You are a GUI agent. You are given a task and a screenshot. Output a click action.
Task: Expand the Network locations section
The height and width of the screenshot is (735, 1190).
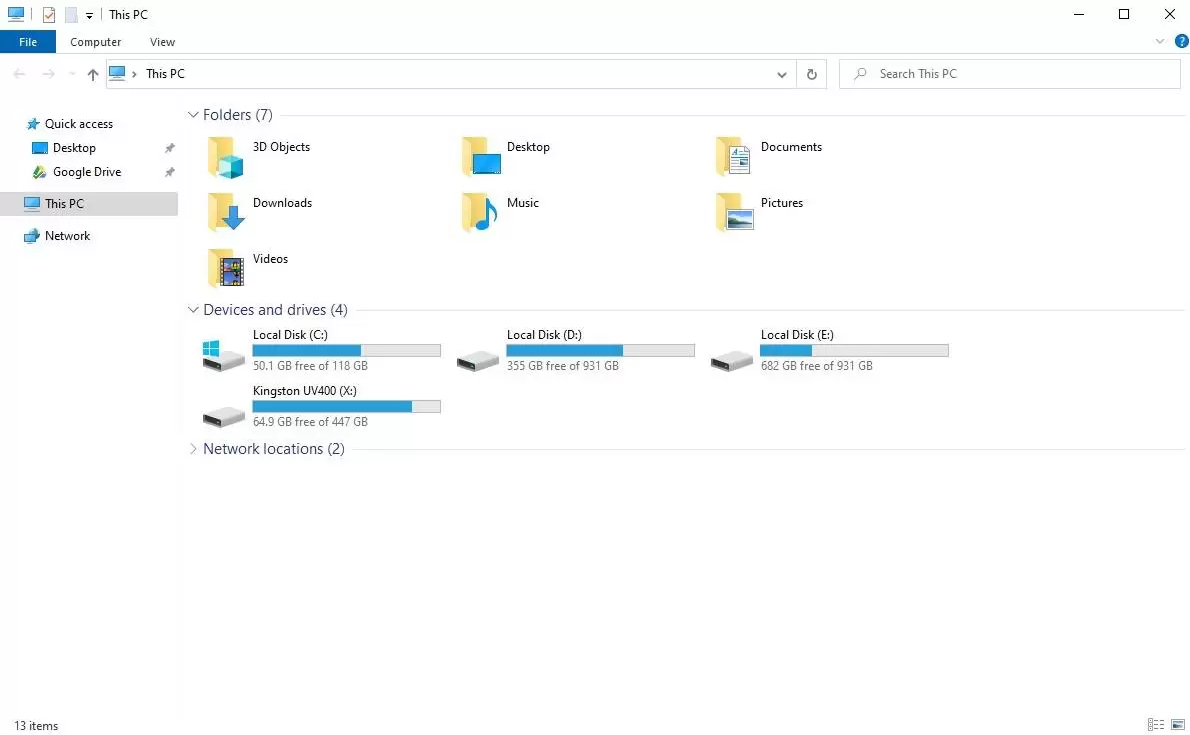click(x=193, y=449)
